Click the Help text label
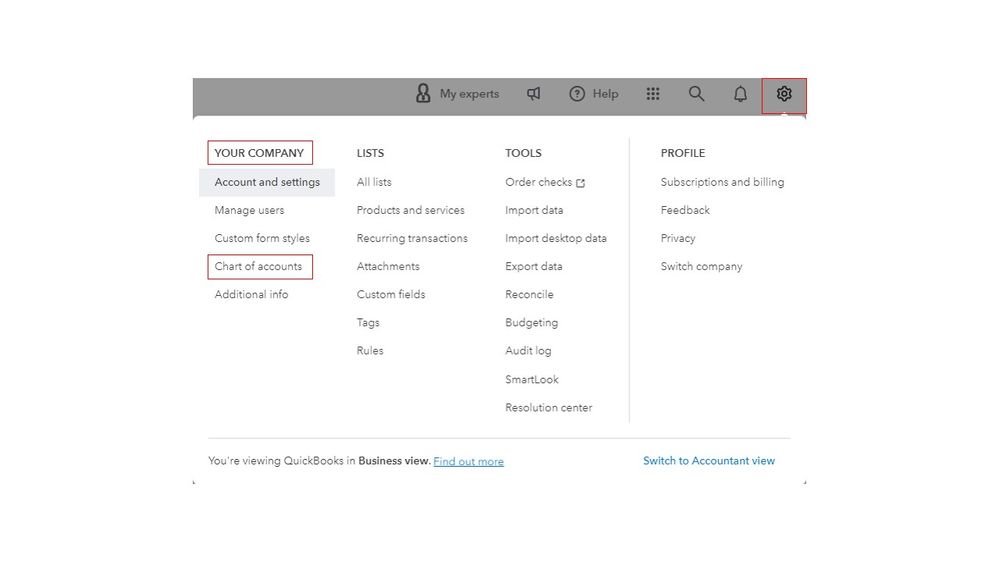This screenshot has width=999, height=562. click(x=605, y=94)
